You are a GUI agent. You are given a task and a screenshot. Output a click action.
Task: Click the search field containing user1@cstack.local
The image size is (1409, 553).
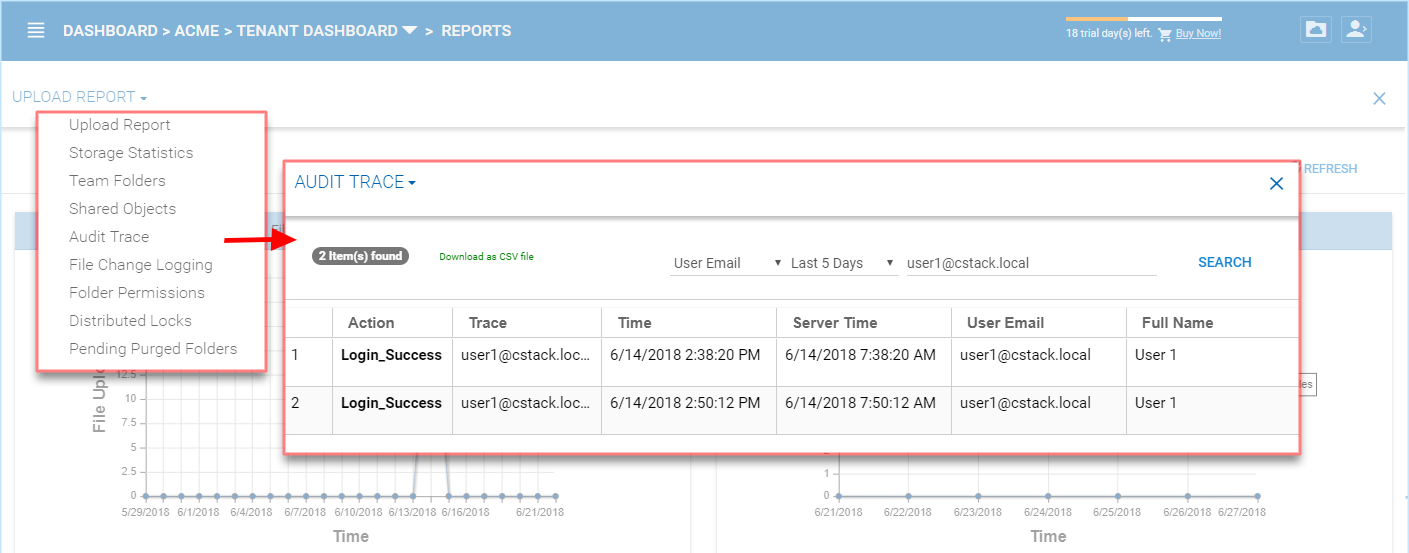1031,263
